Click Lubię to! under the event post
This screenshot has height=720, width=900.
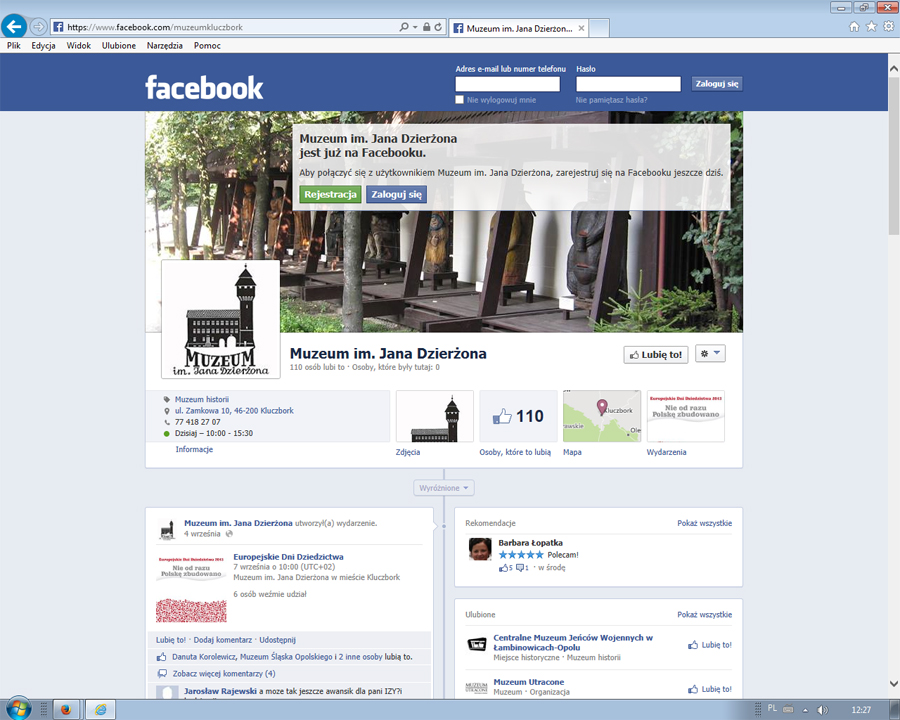click(170, 640)
